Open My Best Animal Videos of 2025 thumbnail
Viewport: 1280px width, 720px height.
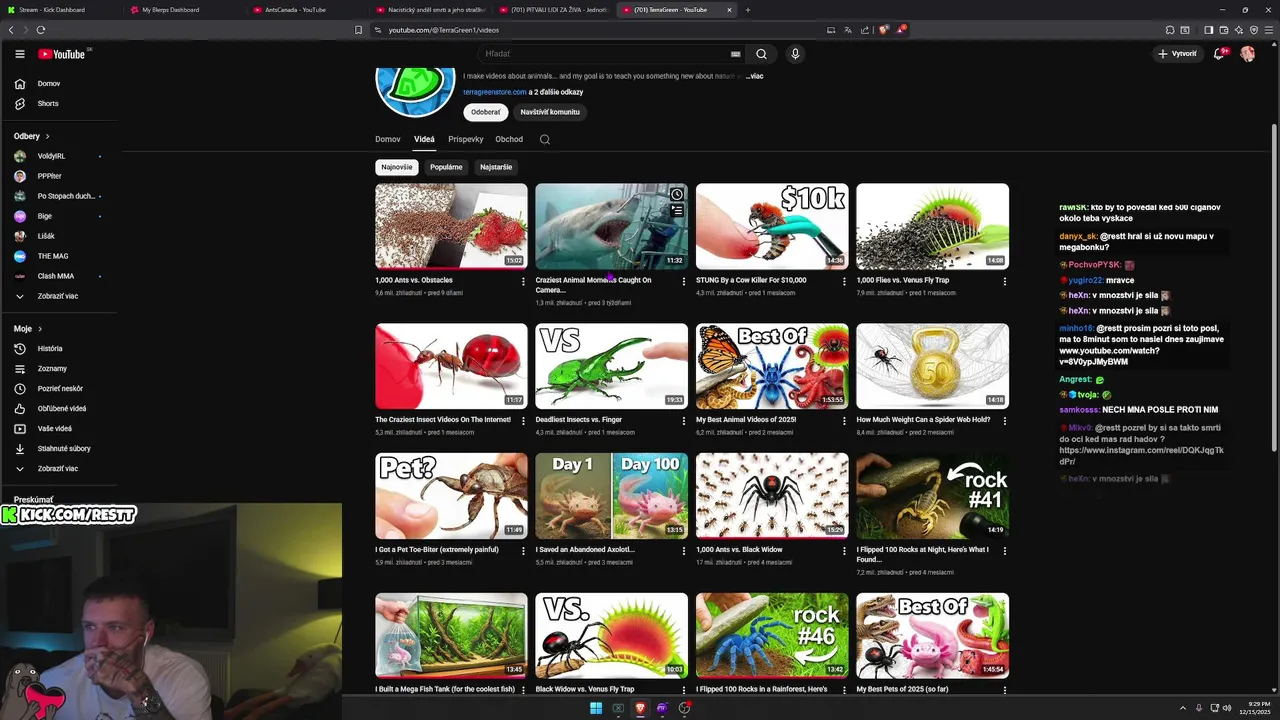tap(772, 366)
